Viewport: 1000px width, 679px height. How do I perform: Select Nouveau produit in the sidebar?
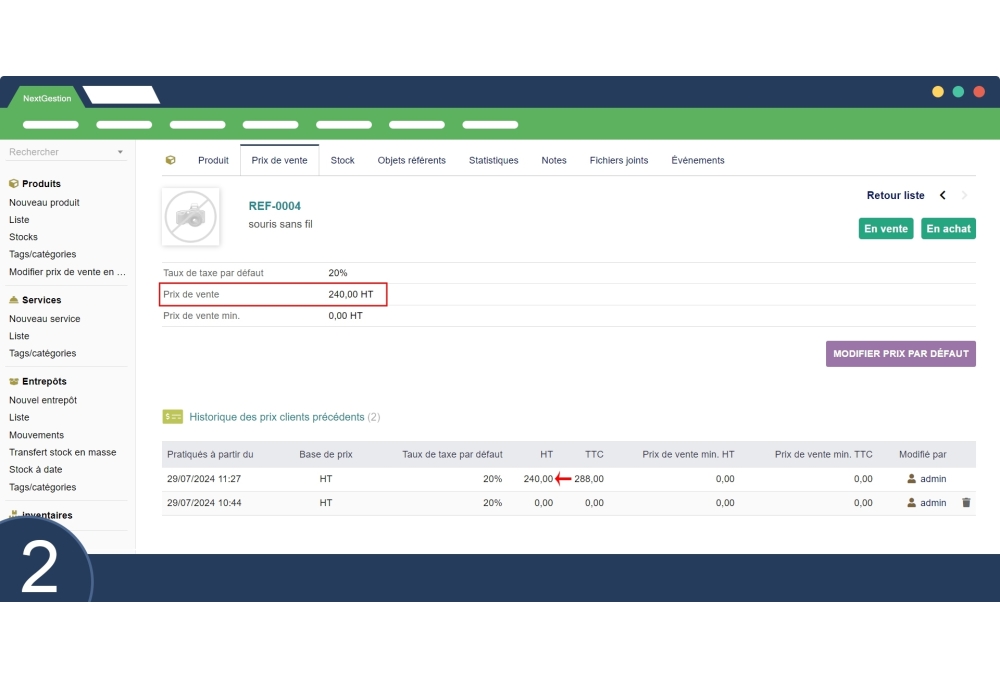44,202
